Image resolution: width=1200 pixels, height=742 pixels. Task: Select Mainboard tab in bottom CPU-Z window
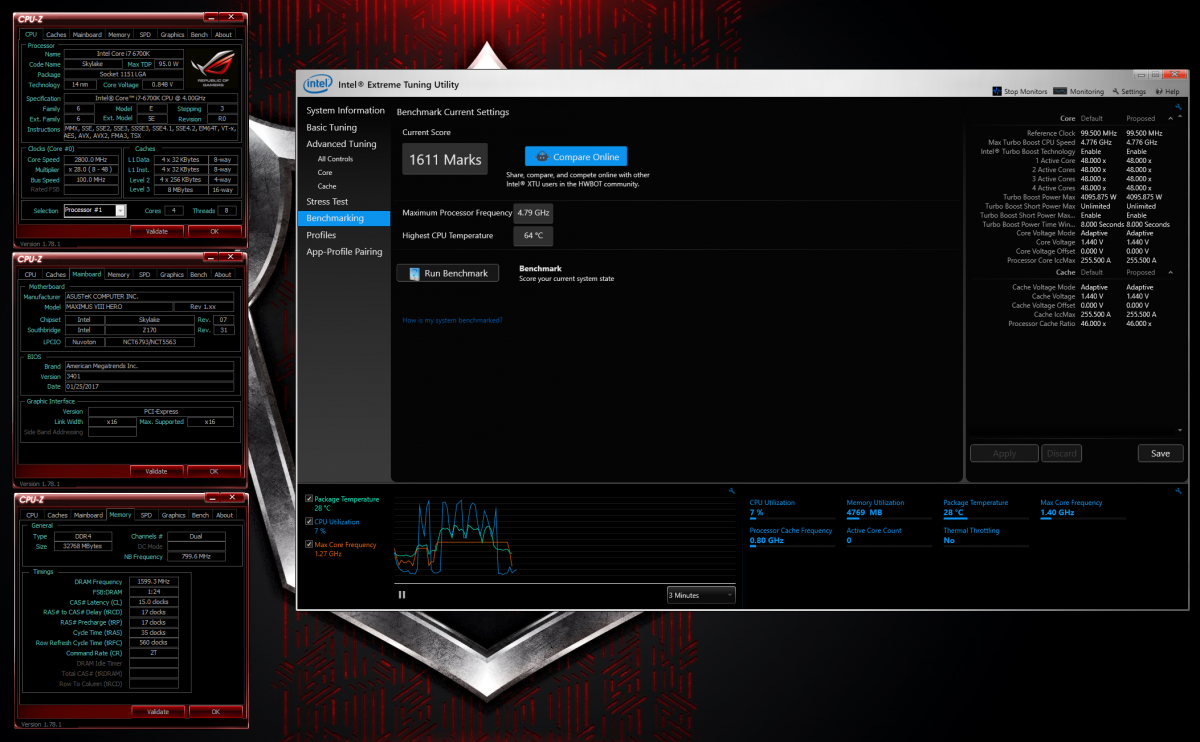coord(88,515)
